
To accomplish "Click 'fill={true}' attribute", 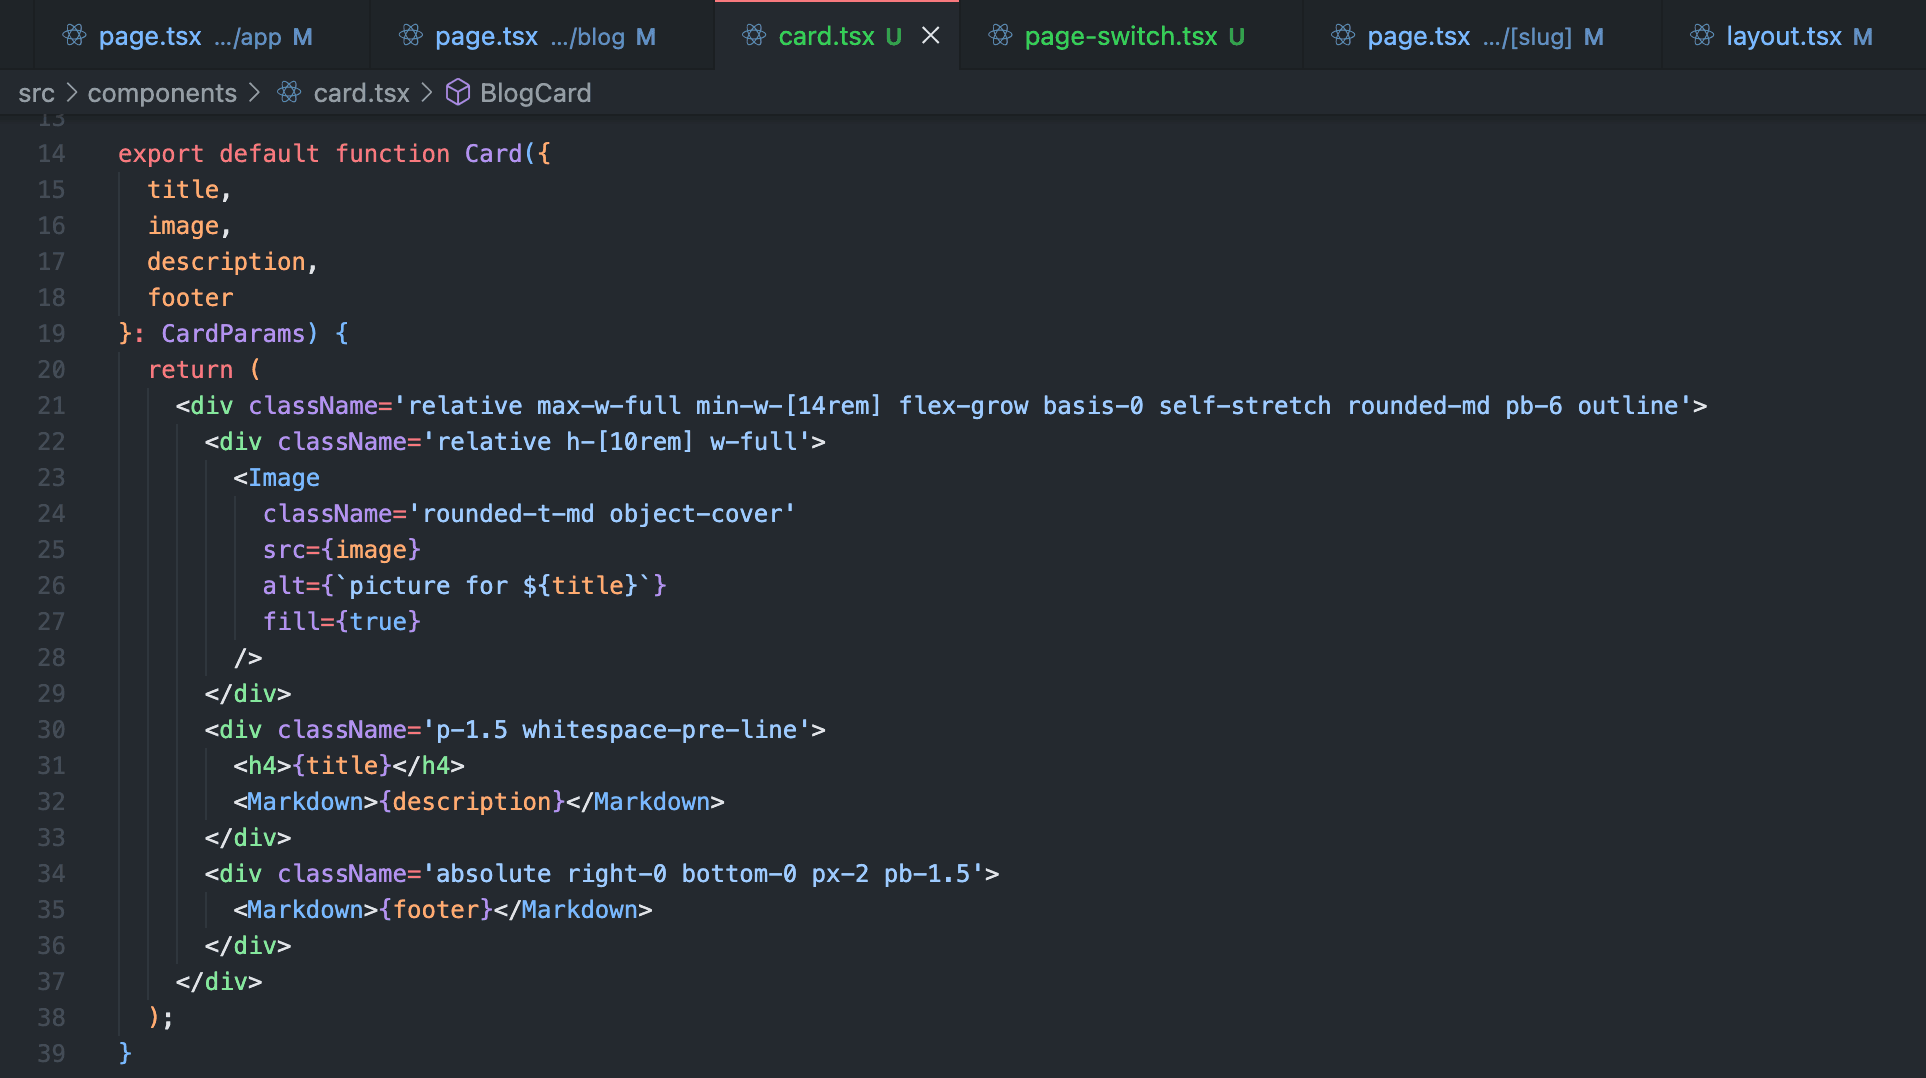I will [x=342, y=622].
